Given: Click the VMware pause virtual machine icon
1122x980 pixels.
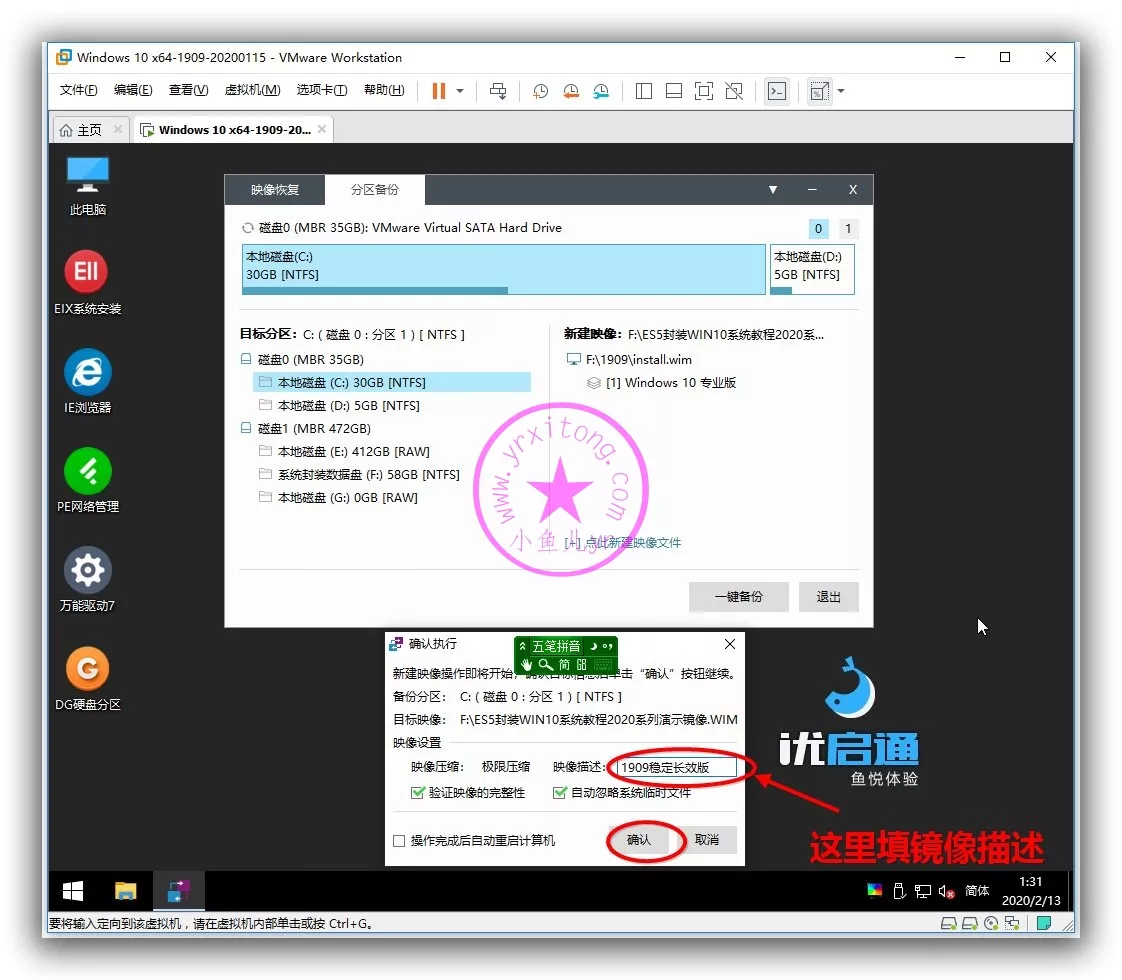Looking at the screenshot, I should click(x=438, y=91).
